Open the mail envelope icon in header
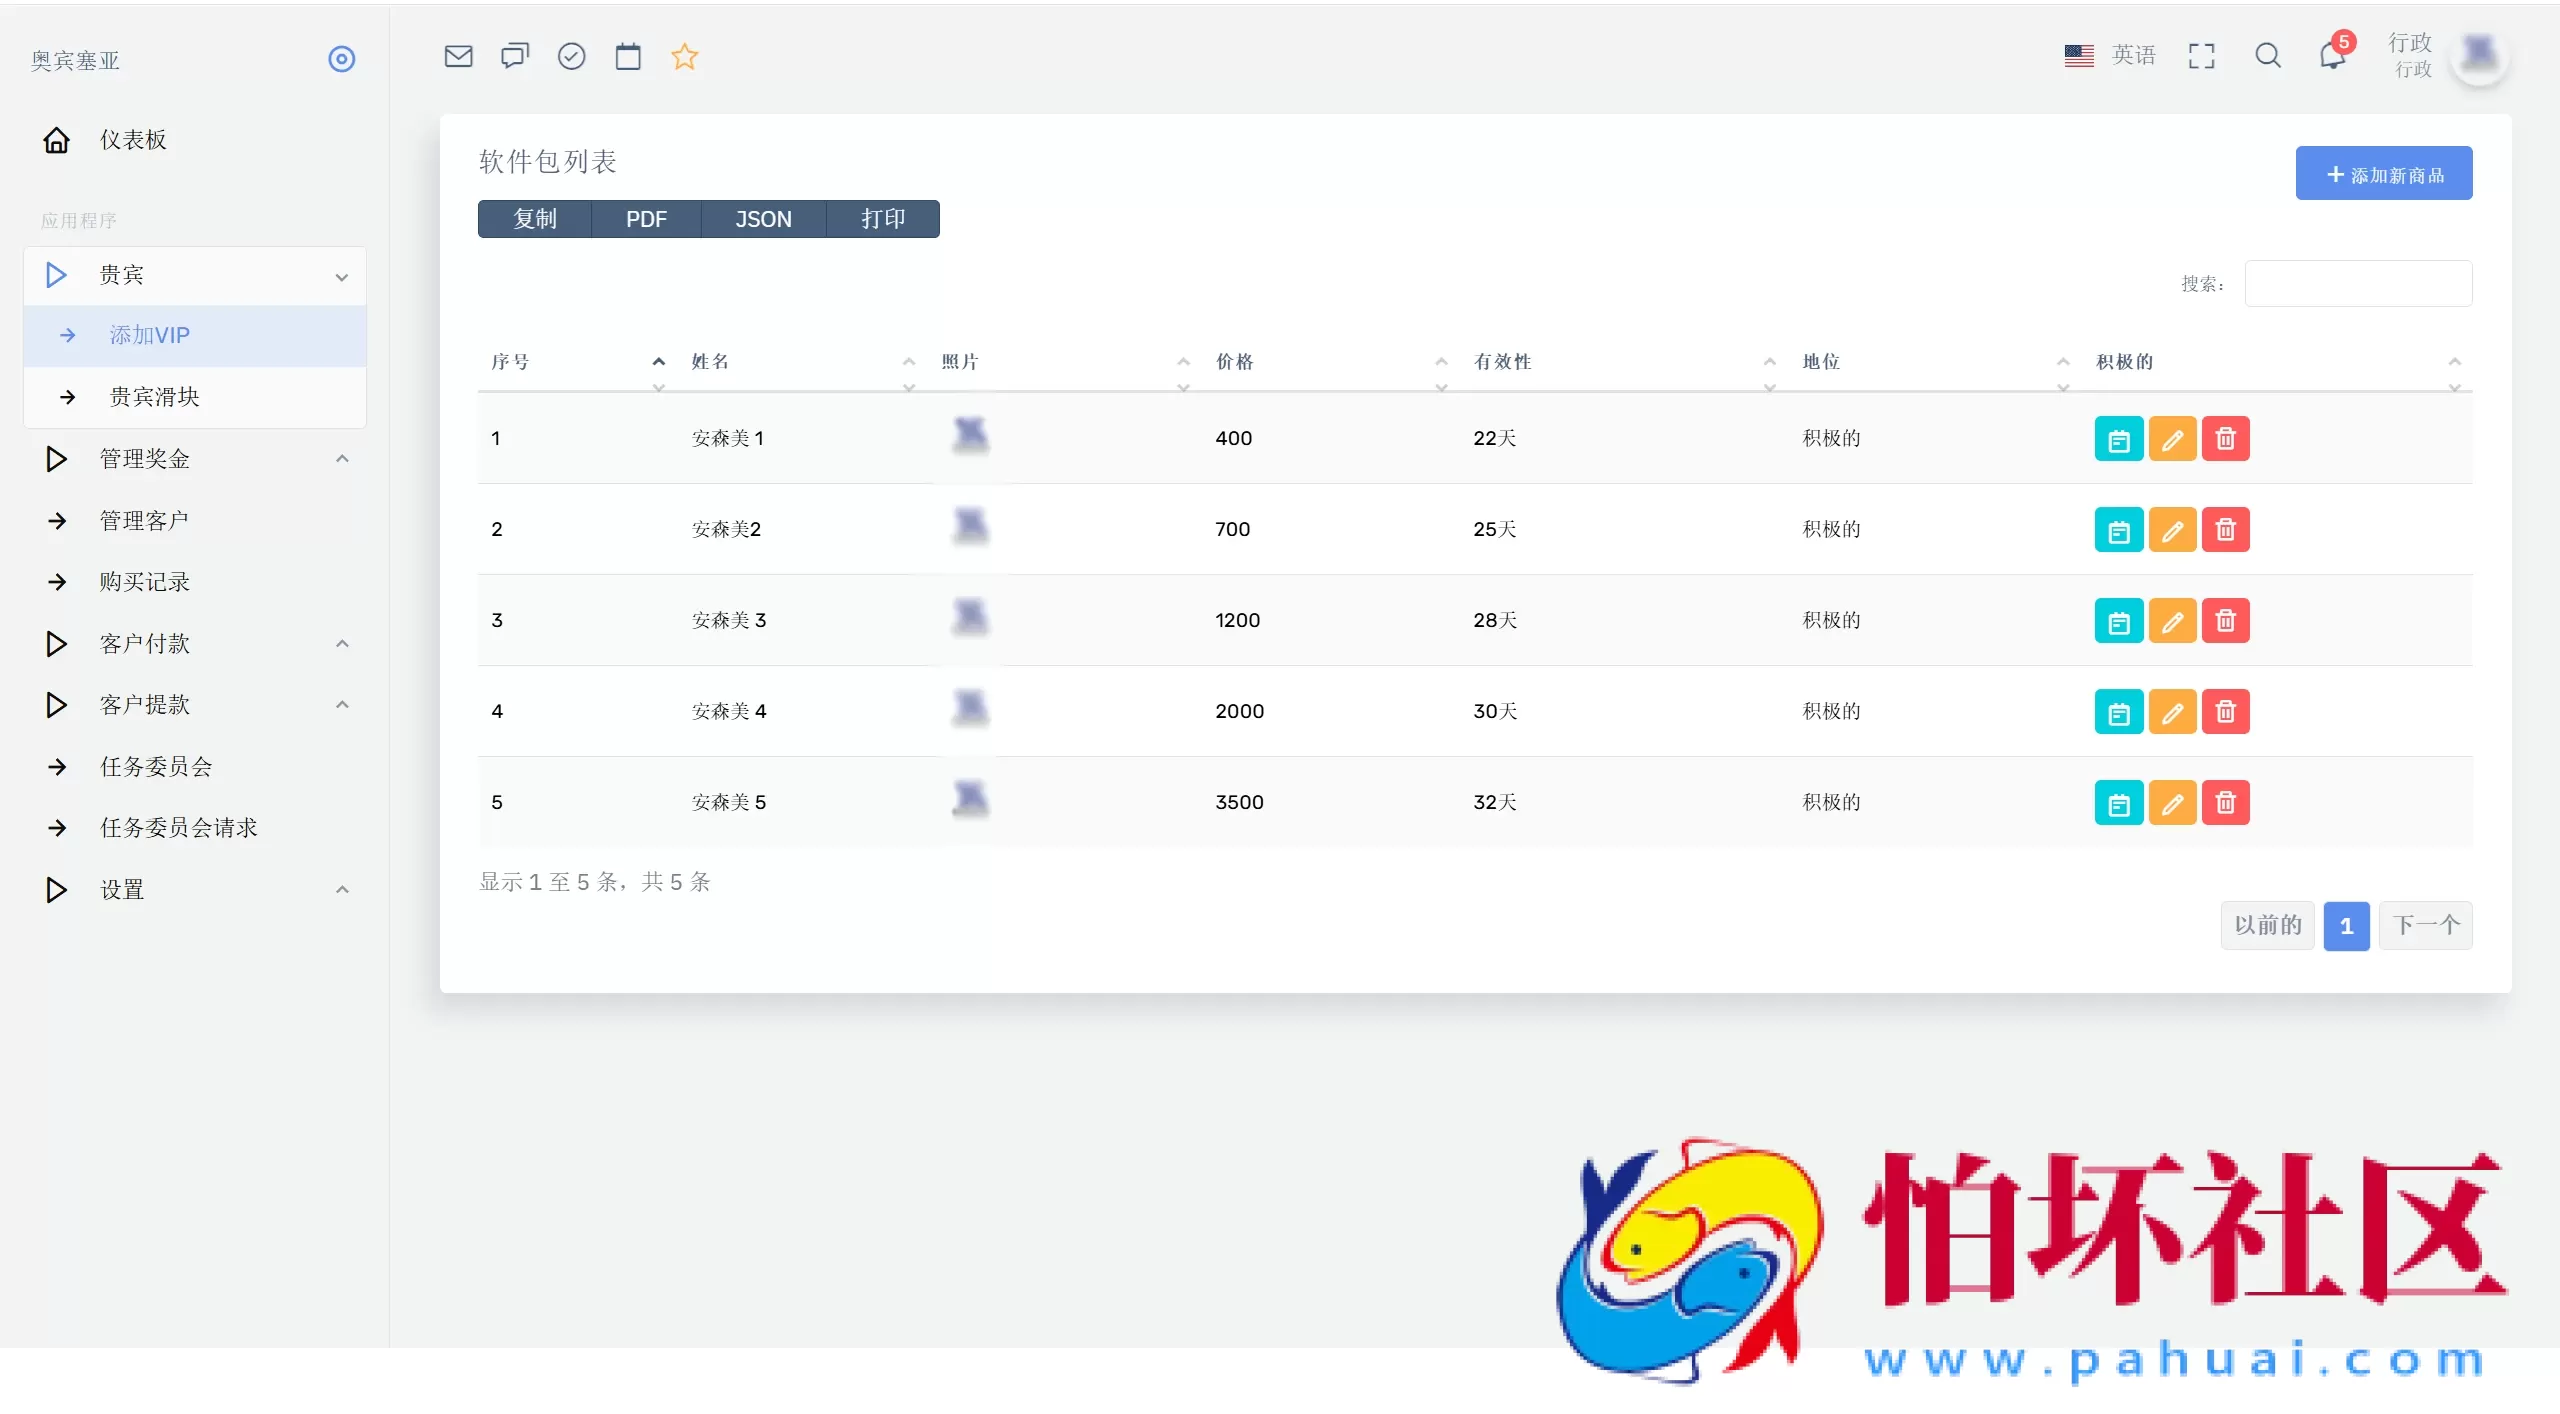The height and width of the screenshot is (1414, 2560). point(458,57)
